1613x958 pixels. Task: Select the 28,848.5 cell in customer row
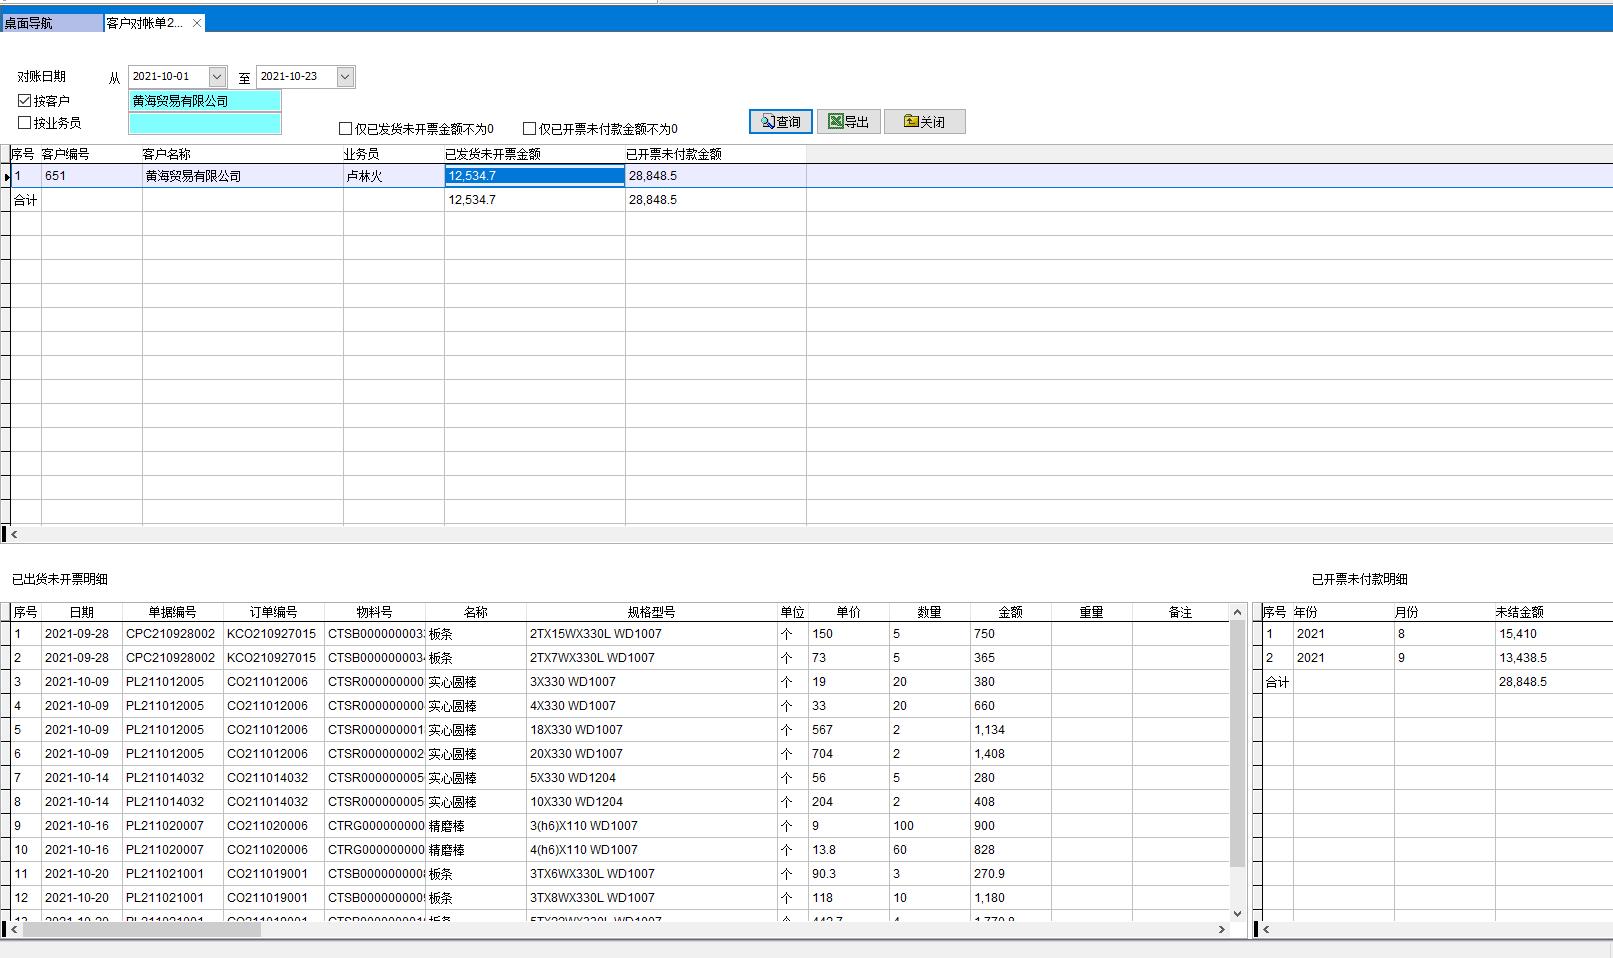[714, 176]
